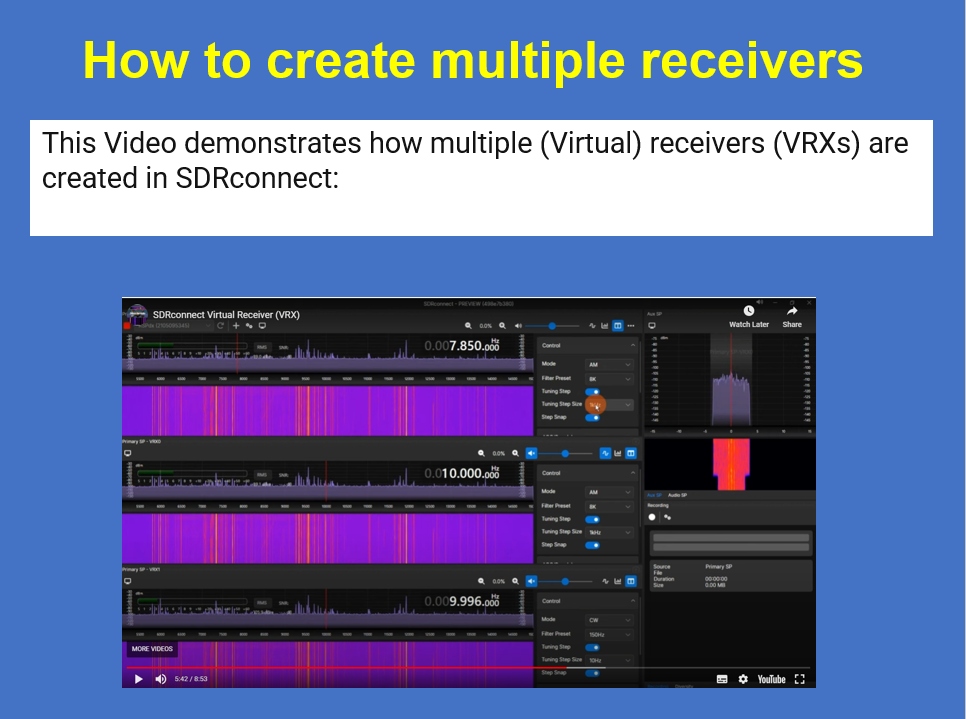Open Filter Preset 8K dropdown, top receiver

(609, 379)
